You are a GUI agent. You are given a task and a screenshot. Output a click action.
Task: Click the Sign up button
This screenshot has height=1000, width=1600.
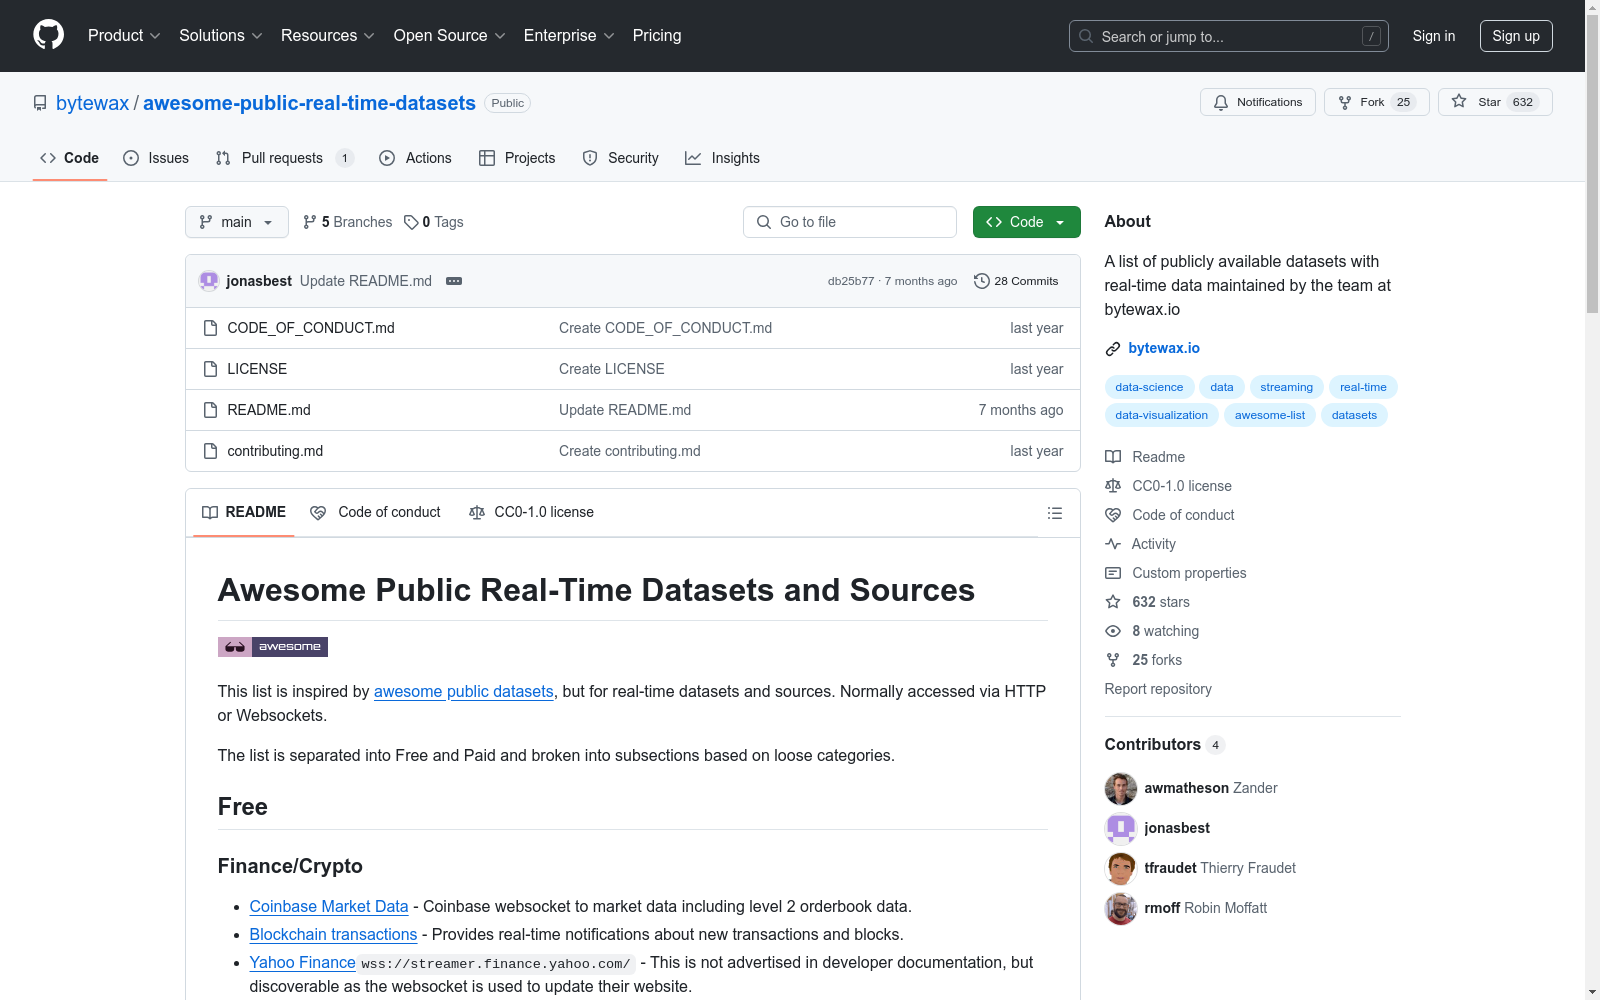pyautogui.click(x=1516, y=36)
